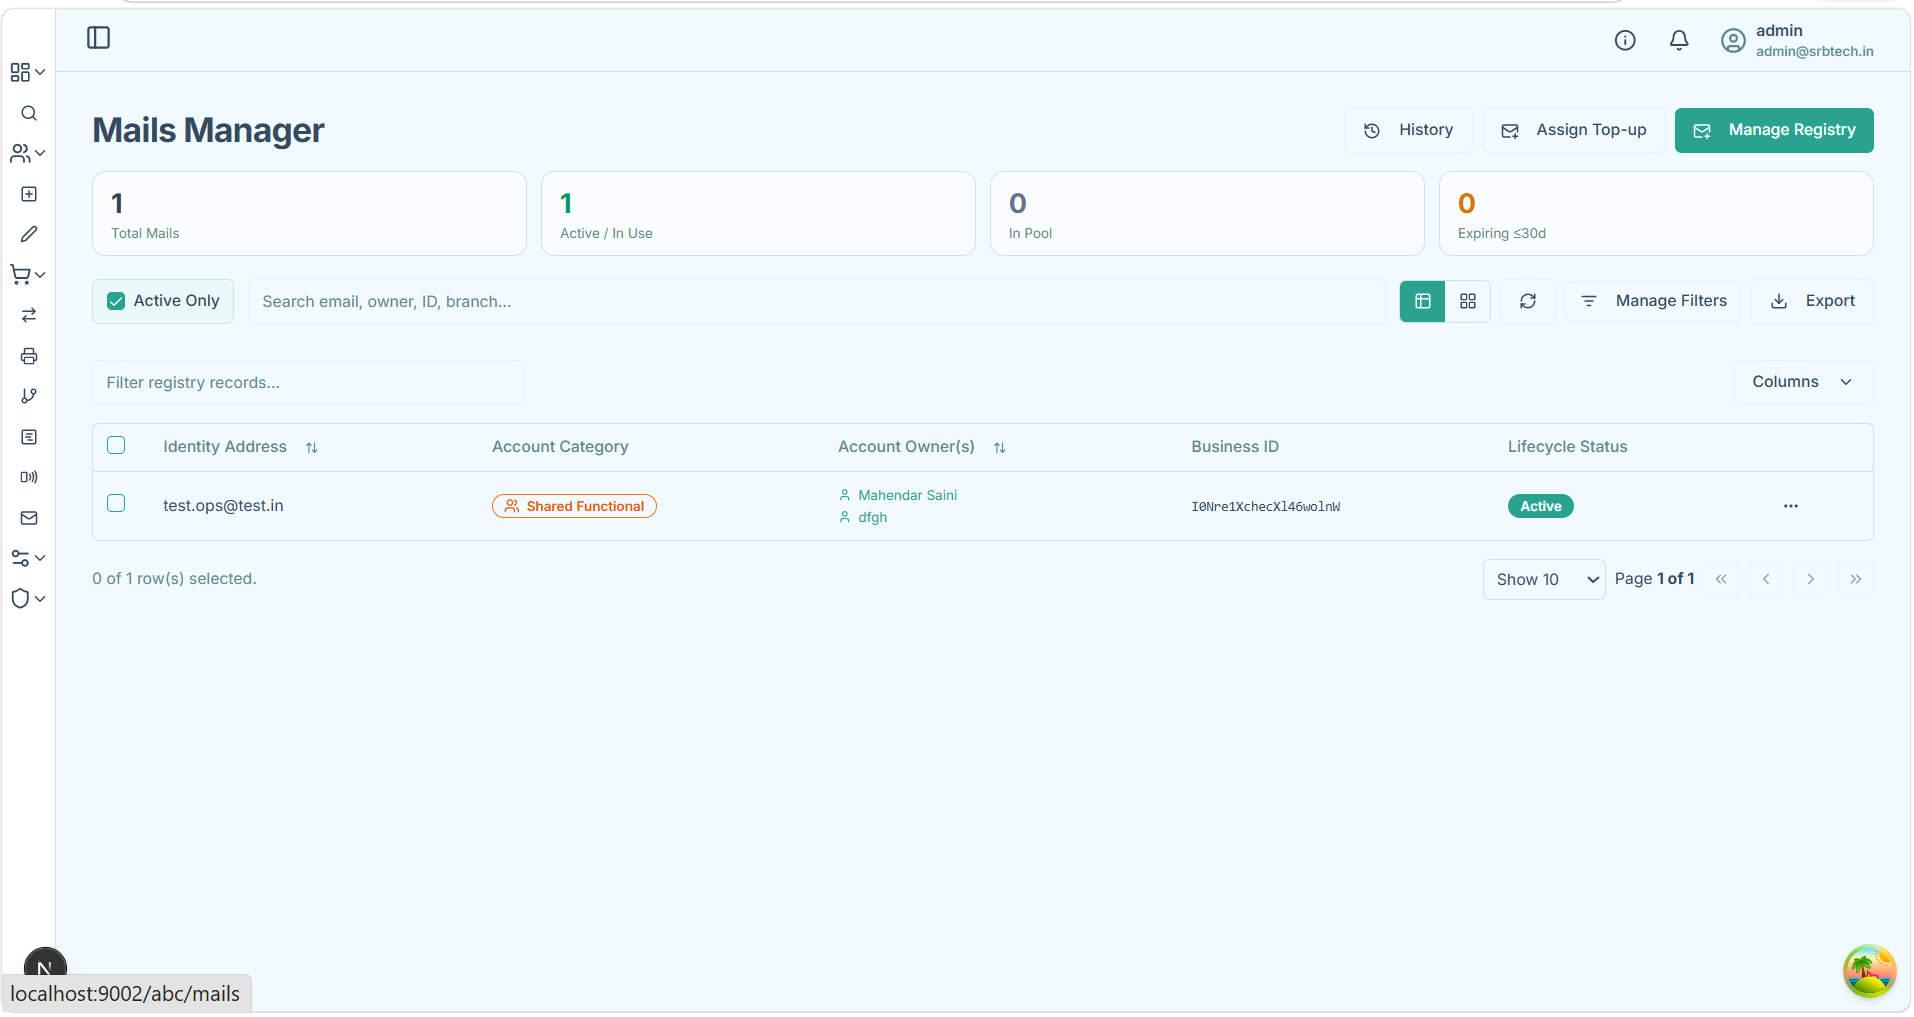Click the Expiring ≤30d stat card
Viewport: 1914px width, 1017px height.
(1656, 214)
